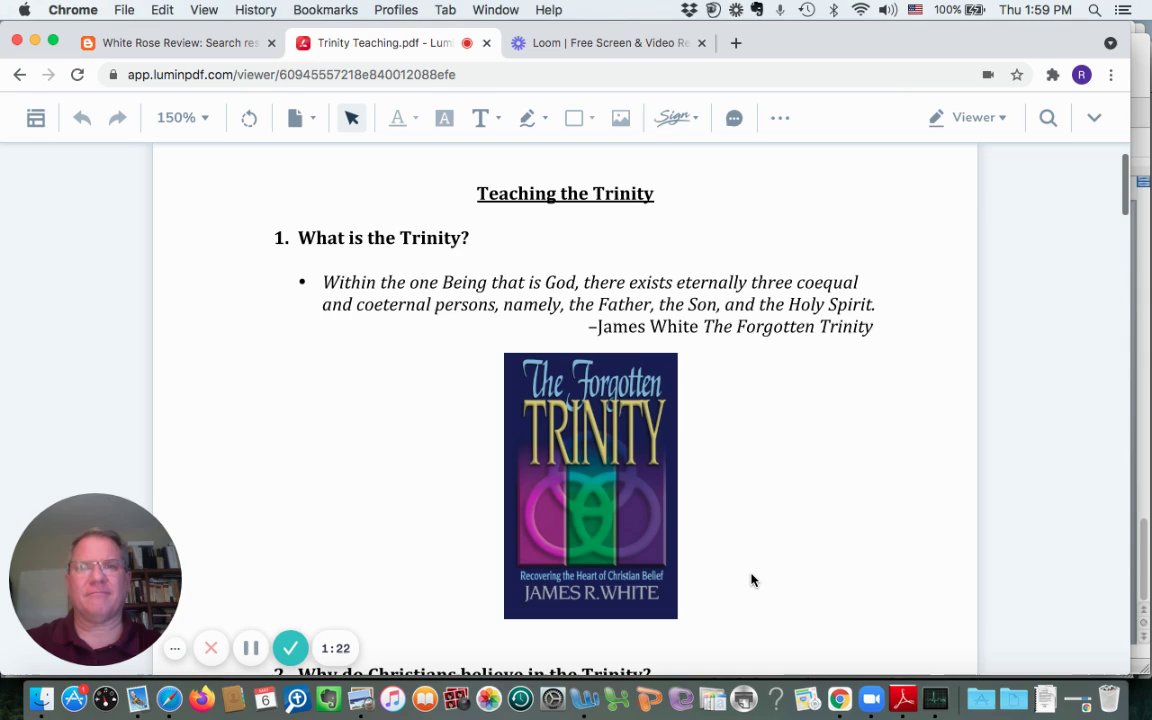This screenshot has width=1152, height=720.
Task: Open the Window menu
Action: pyautogui.click(x=495, y=10)
